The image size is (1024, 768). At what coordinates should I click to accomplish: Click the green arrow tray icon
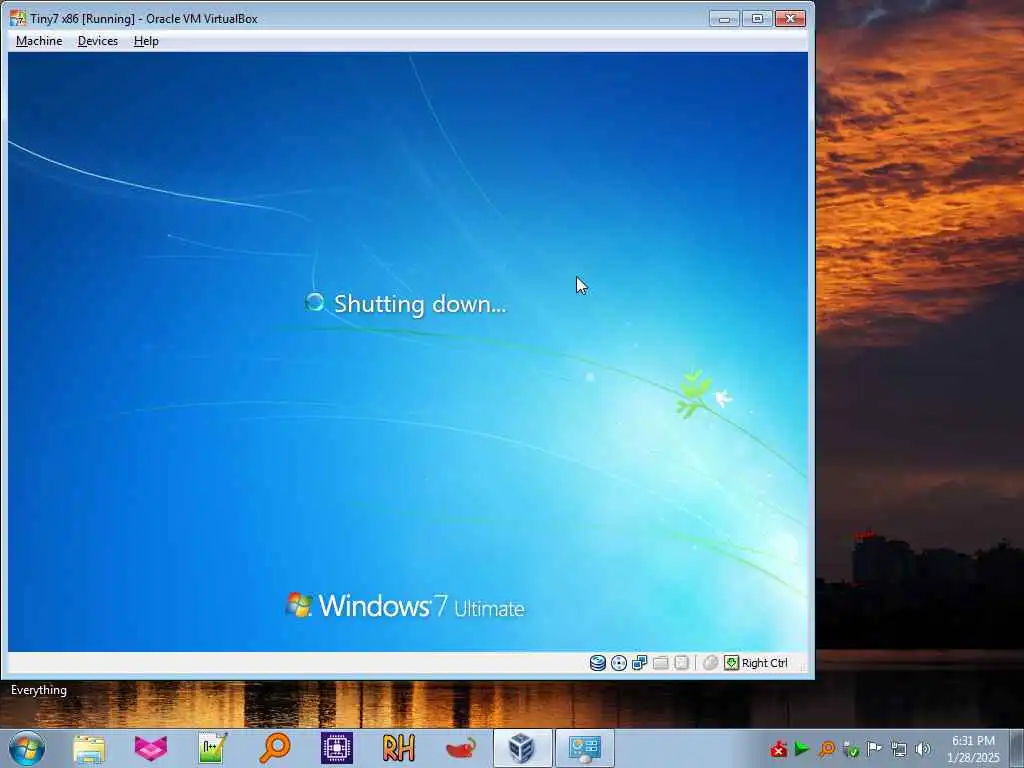pos(802,748)
